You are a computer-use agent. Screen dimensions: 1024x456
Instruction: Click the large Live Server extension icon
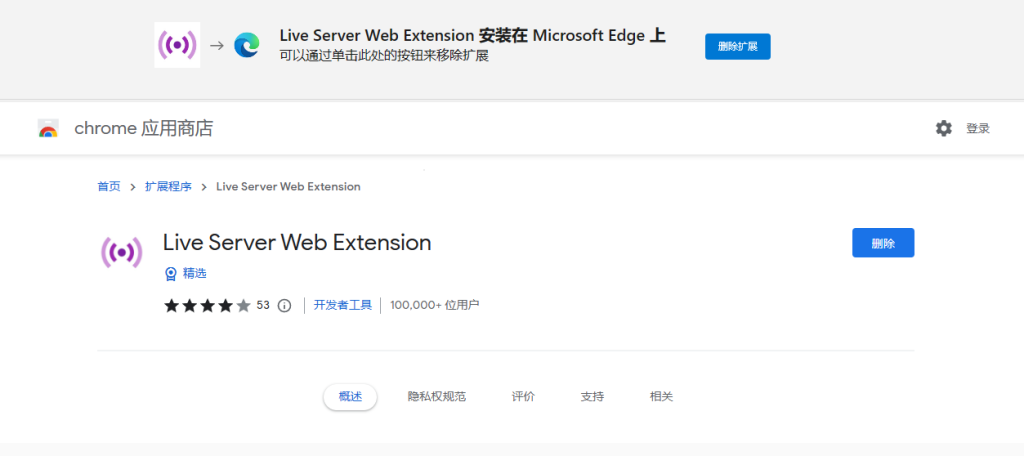(x=121, y=252)
